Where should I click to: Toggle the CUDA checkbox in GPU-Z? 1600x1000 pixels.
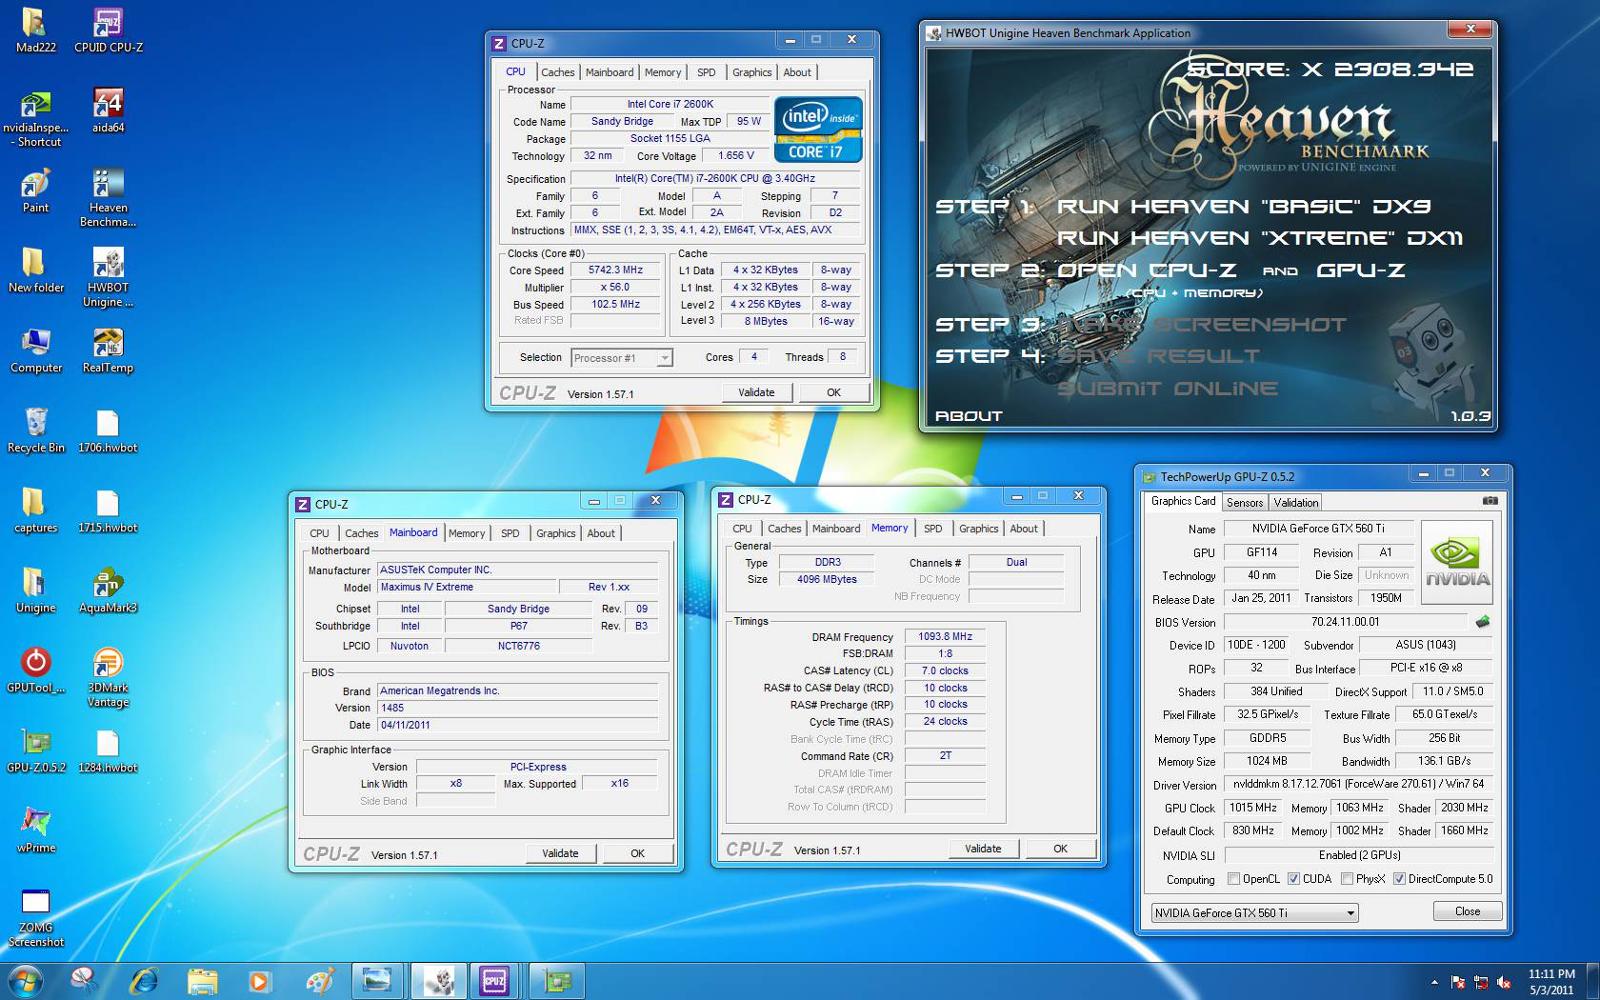coord(1294,879)
